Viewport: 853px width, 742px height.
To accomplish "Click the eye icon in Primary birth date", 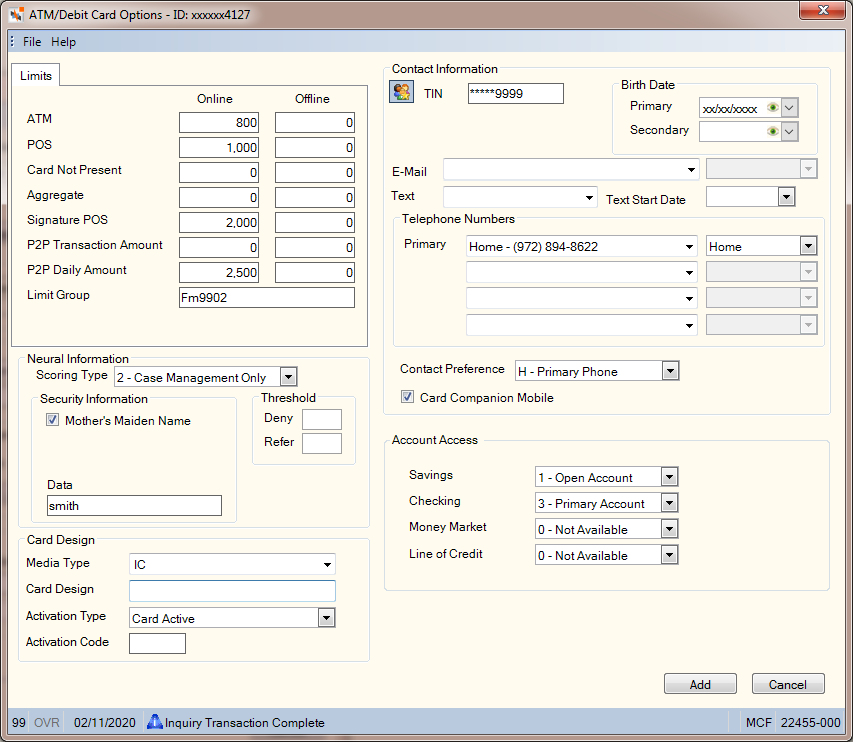I will pos(772,107).
